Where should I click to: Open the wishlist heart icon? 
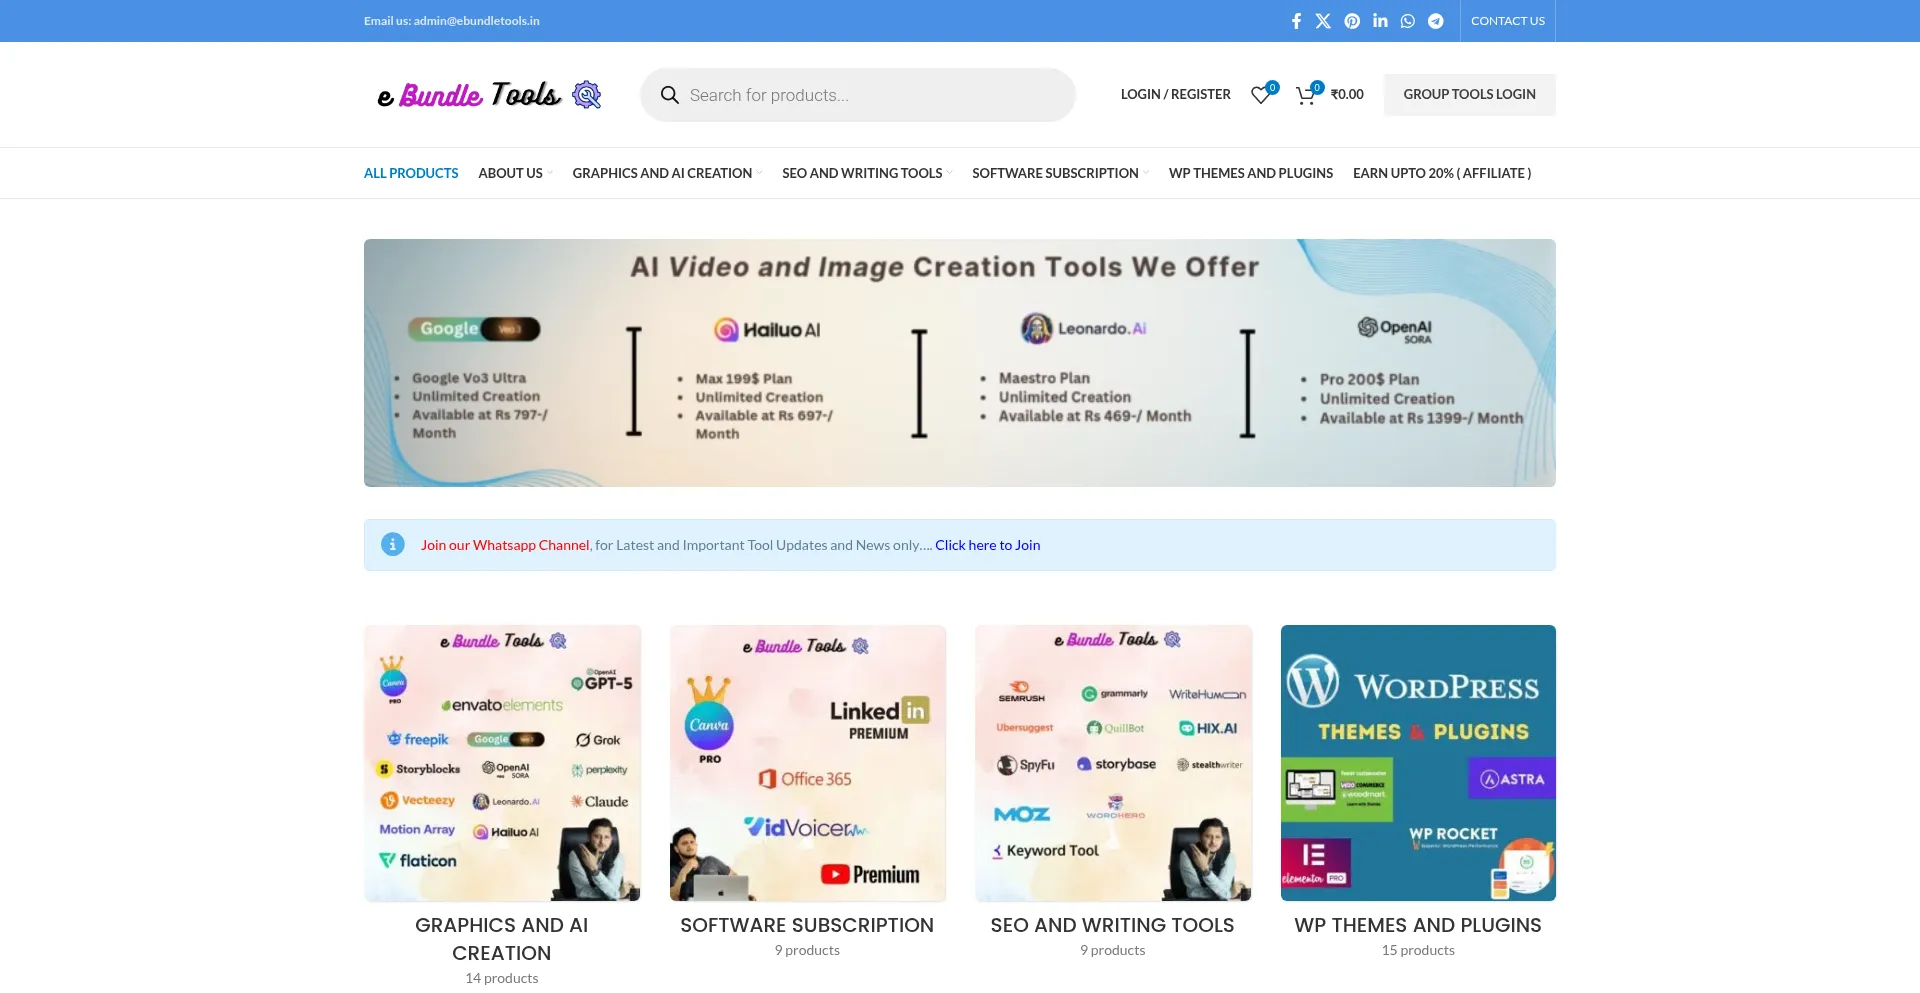[1261, 95]
